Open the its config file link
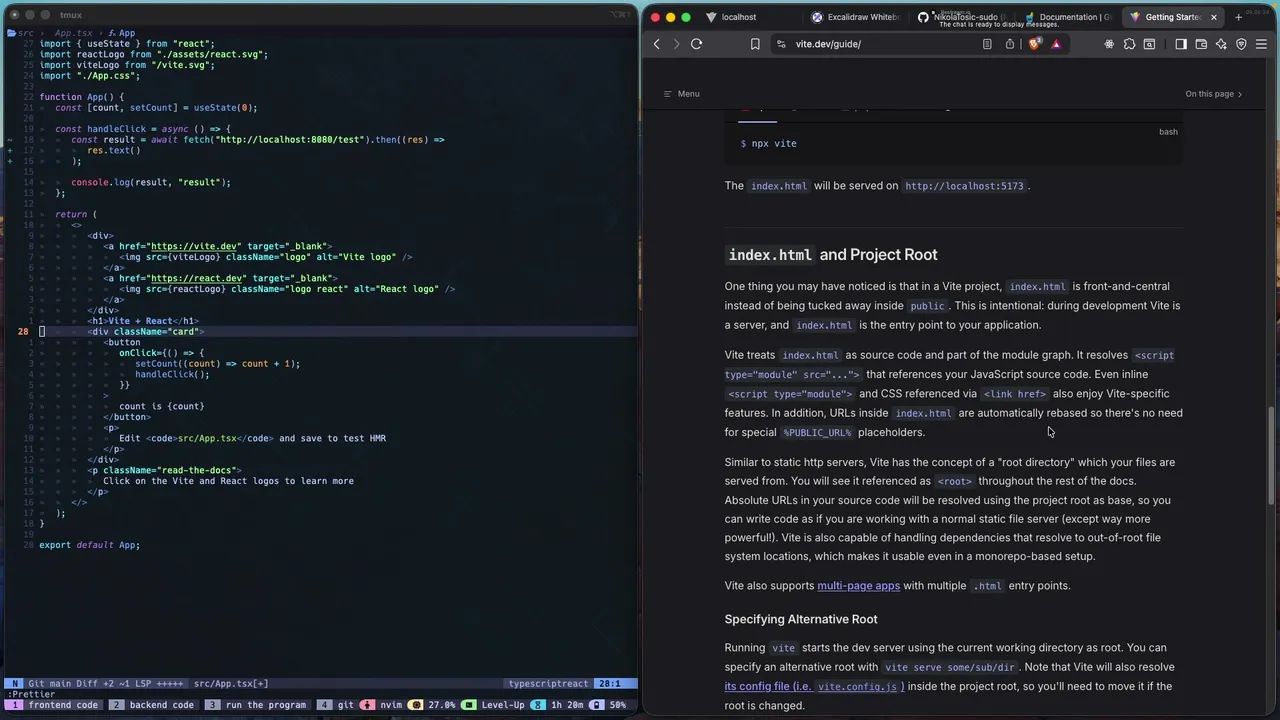Image resolution: width=1280 pixels, height=720 pixels. [814, 686]
